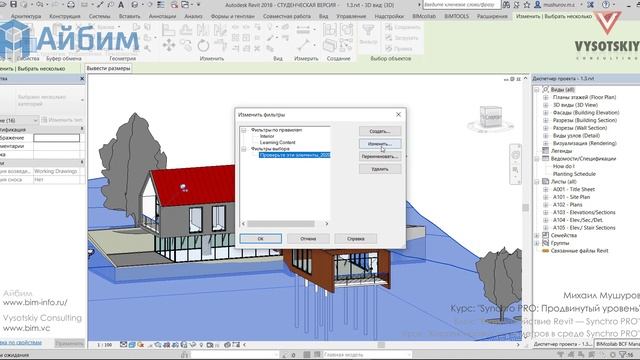This screenshot has width=640, height=360.
Task: Confirm filter dialog with ОК
Action: point(260,239)
